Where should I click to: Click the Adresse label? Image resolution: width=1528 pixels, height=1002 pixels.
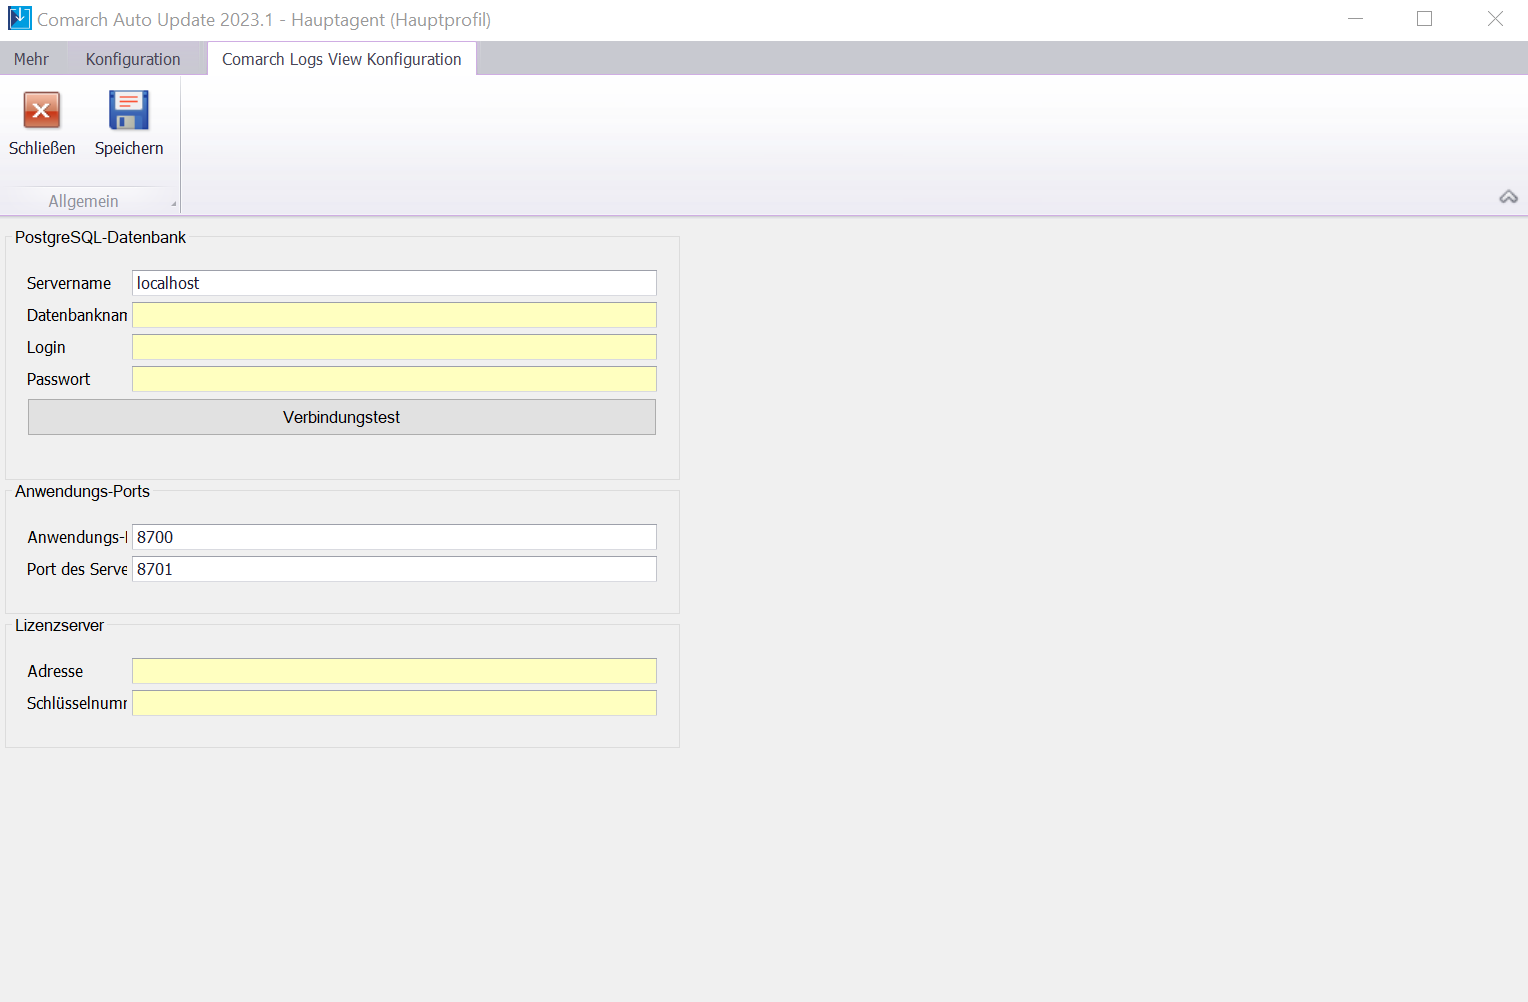(x=55, y=671)
